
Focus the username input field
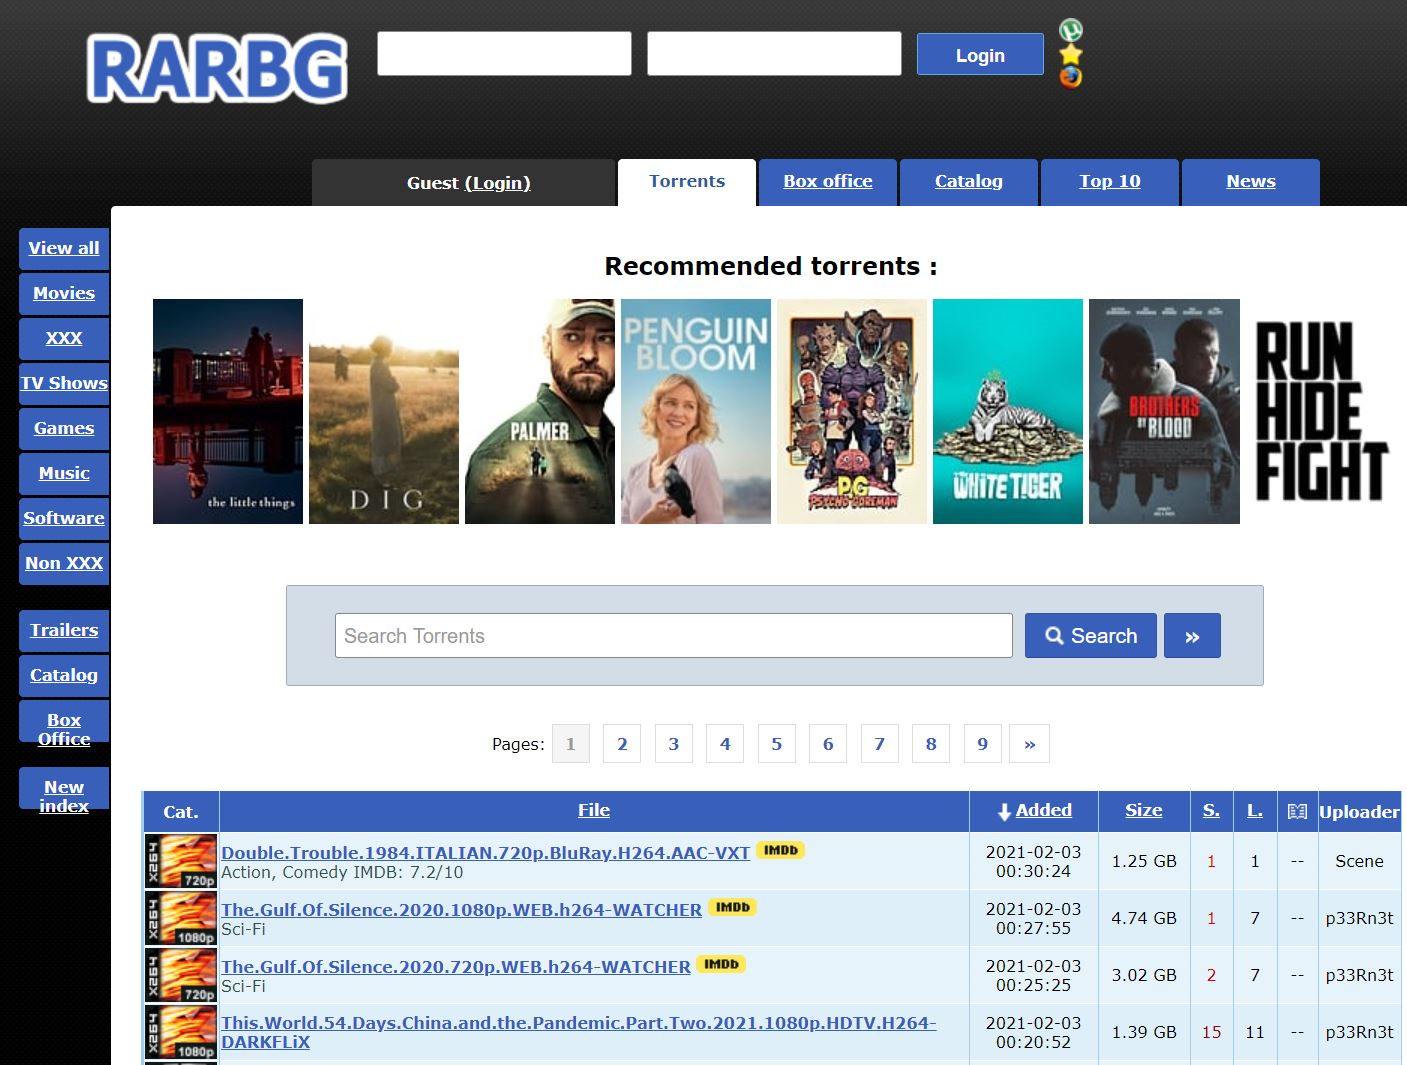click(504, 54)
